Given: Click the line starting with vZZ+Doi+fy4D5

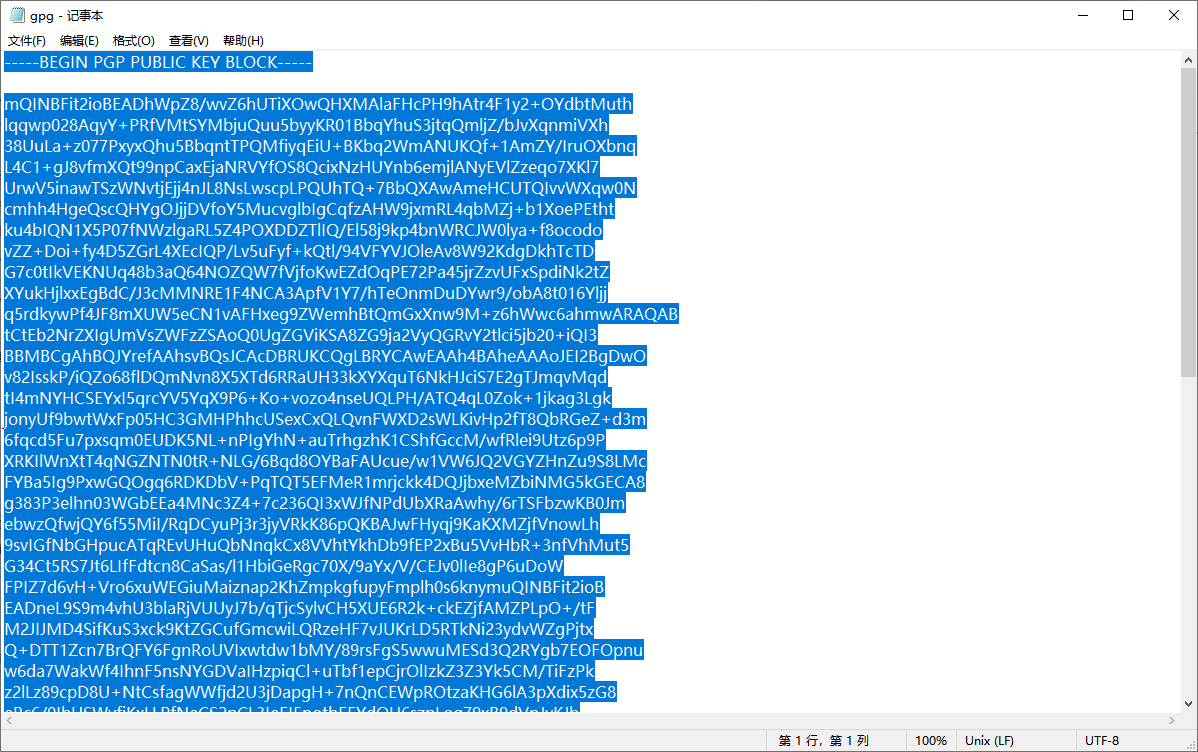Looking at the screenshot, I should click(x=300, y=251).
